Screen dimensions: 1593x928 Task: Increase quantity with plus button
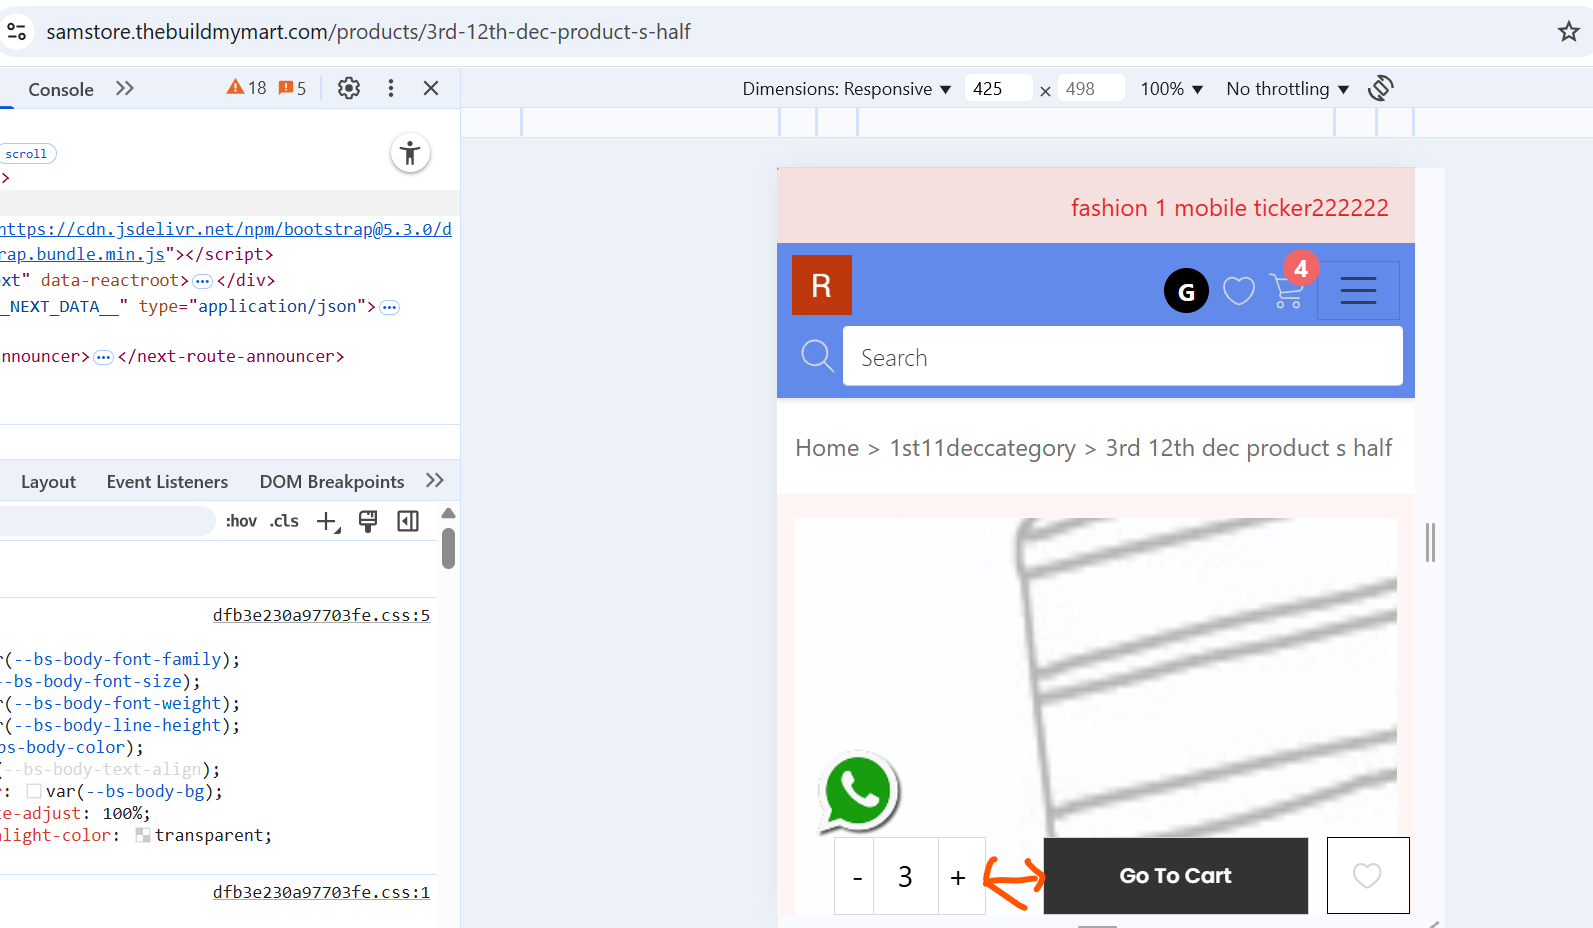click(x=960, y=876)
